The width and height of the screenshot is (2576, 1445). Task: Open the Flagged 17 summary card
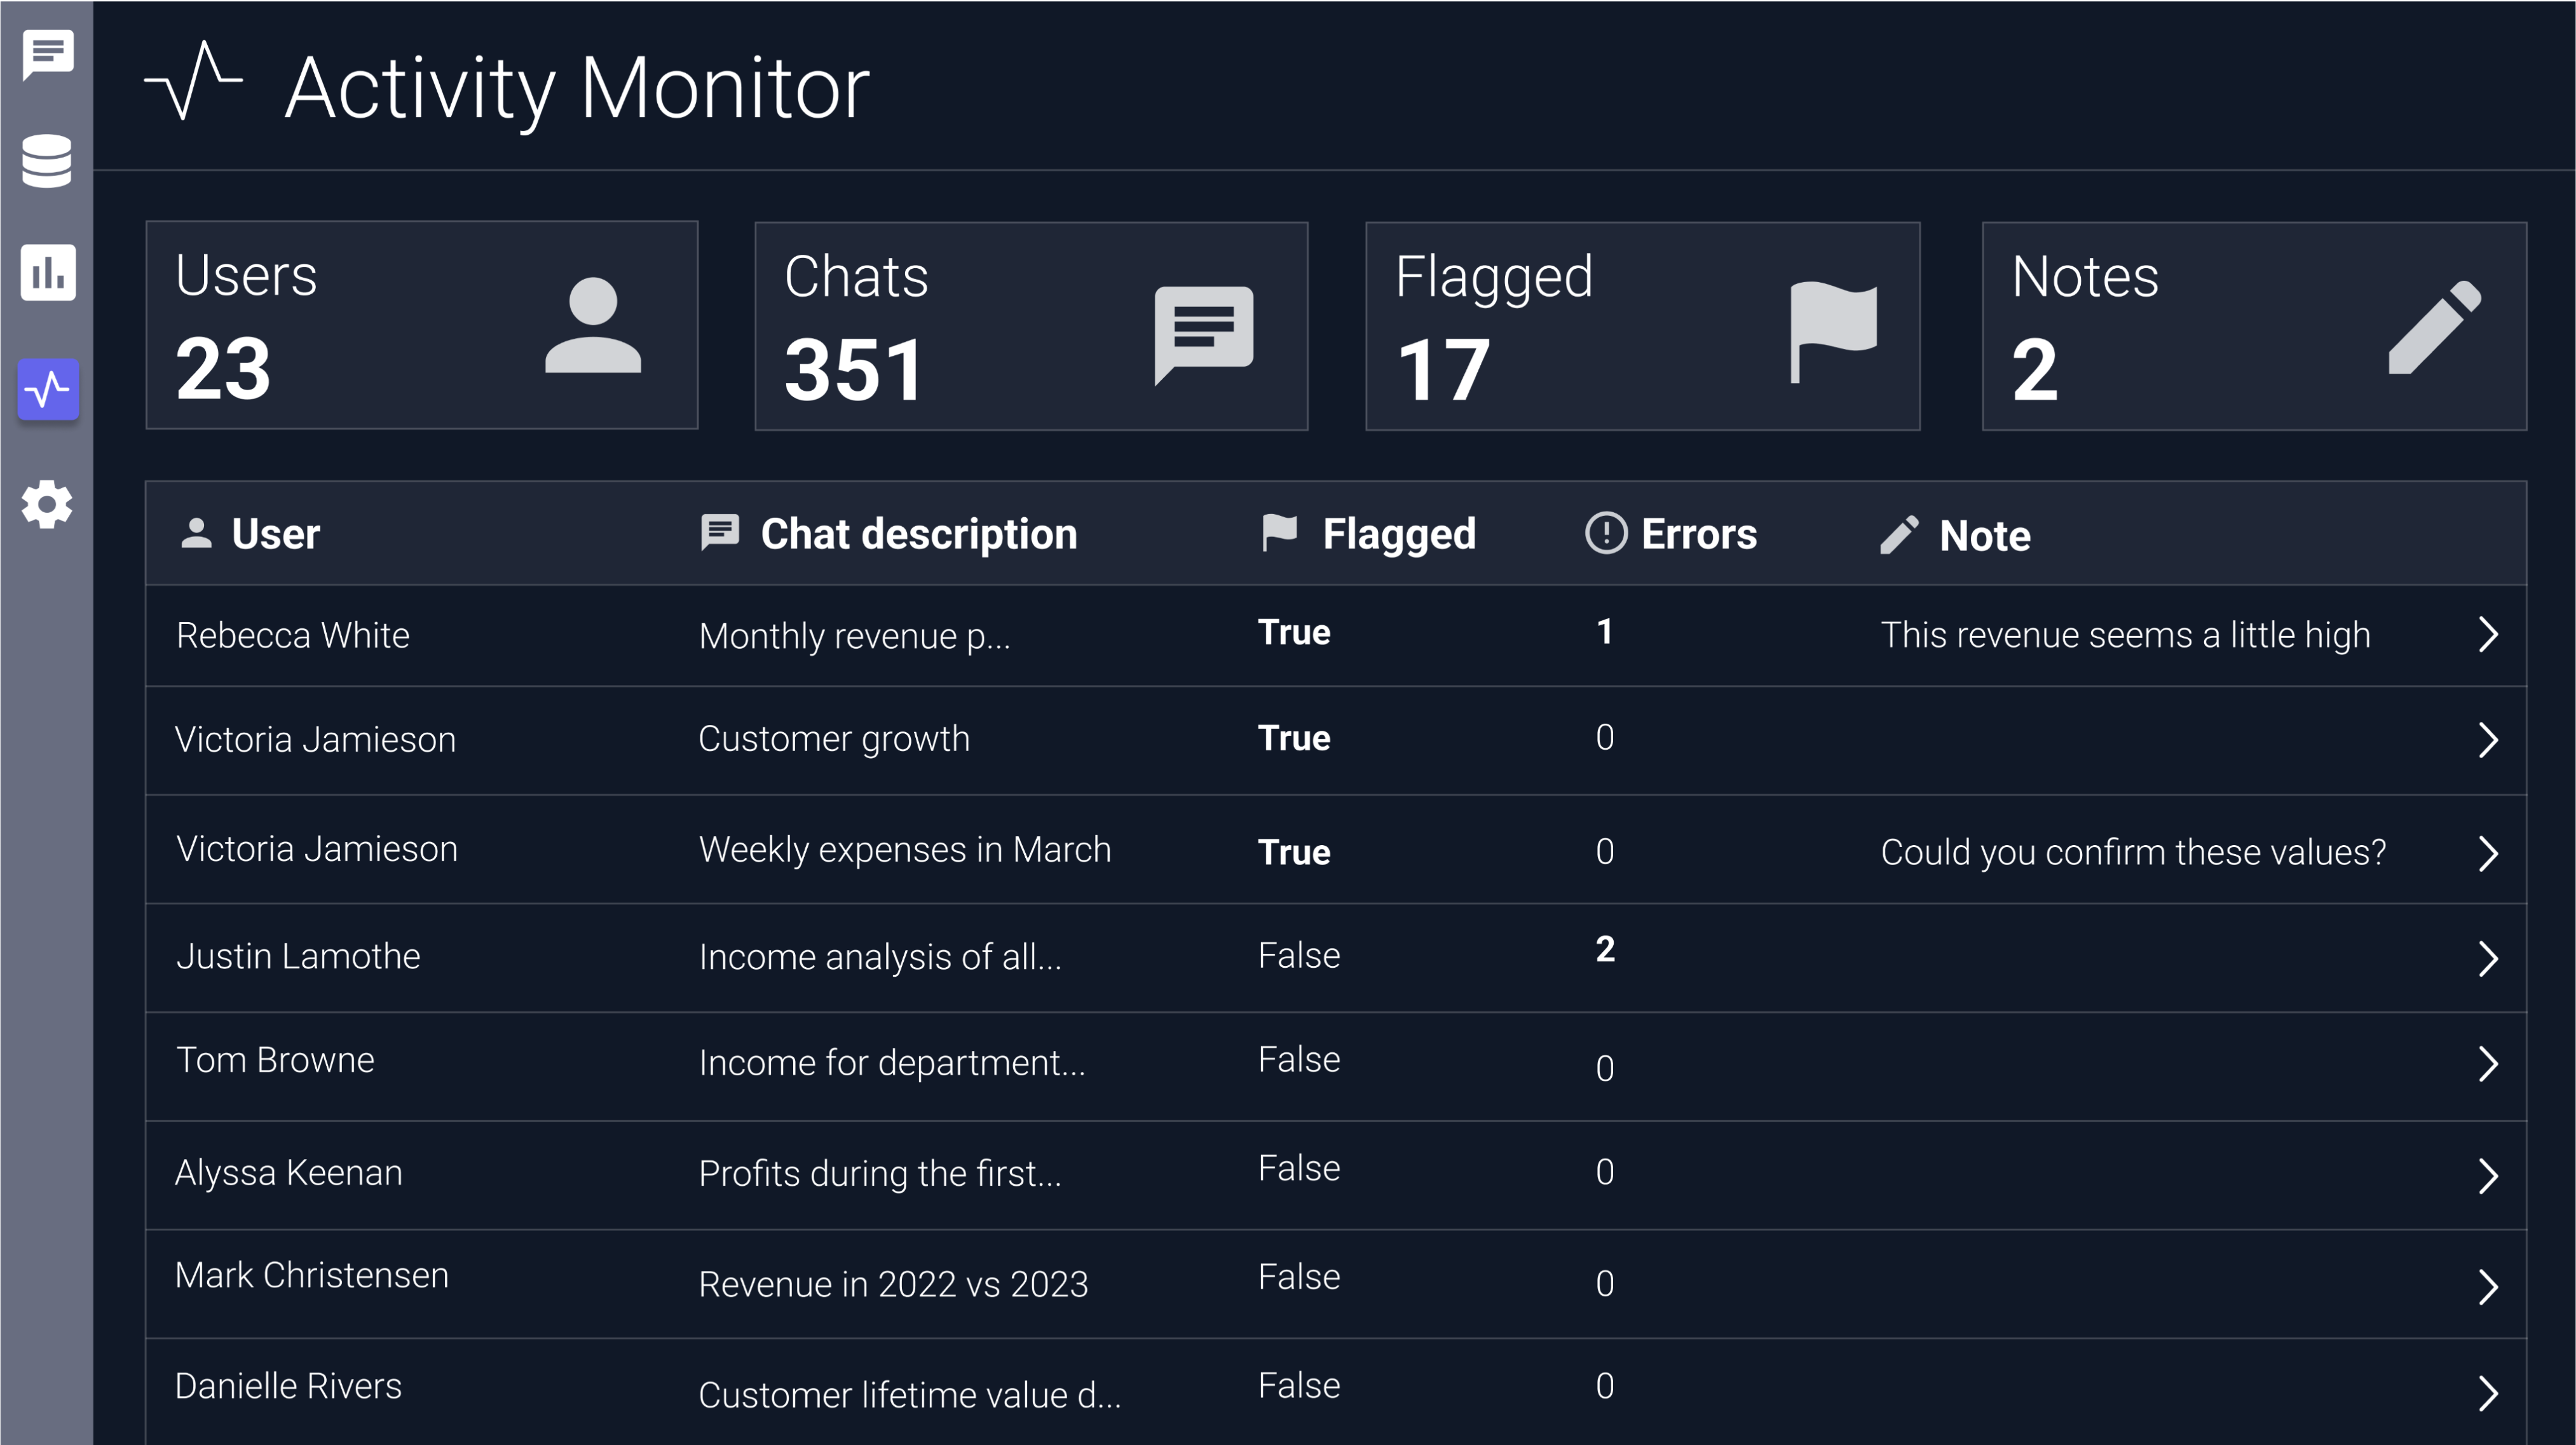(1643, 326)
